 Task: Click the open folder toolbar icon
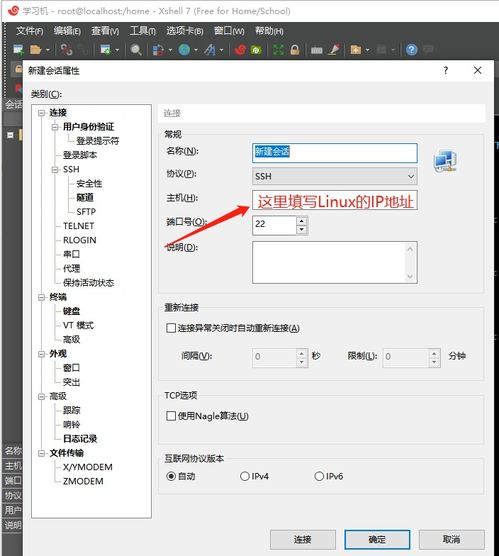35,50
